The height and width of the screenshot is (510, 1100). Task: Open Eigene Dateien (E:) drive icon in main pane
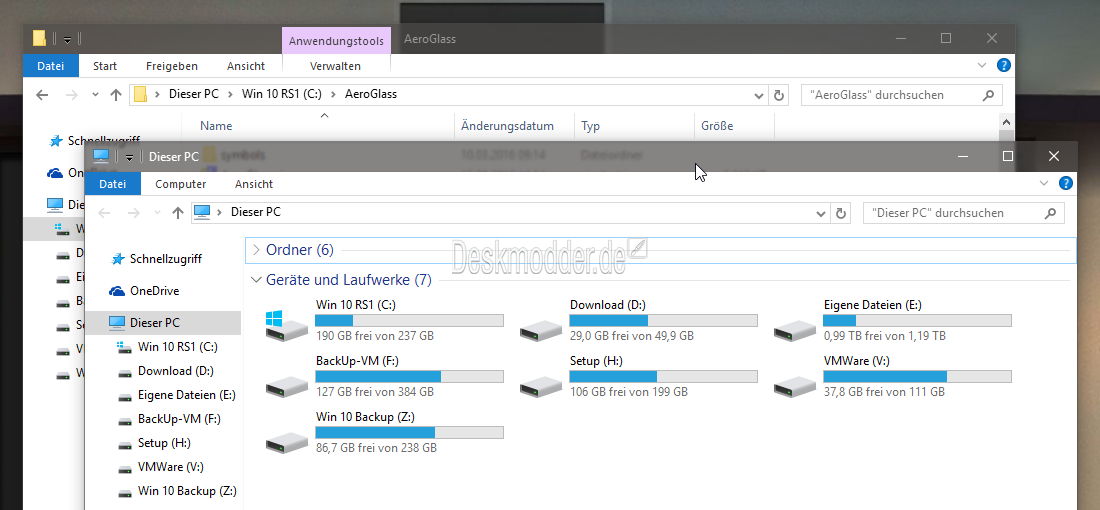tap(795, 330)
